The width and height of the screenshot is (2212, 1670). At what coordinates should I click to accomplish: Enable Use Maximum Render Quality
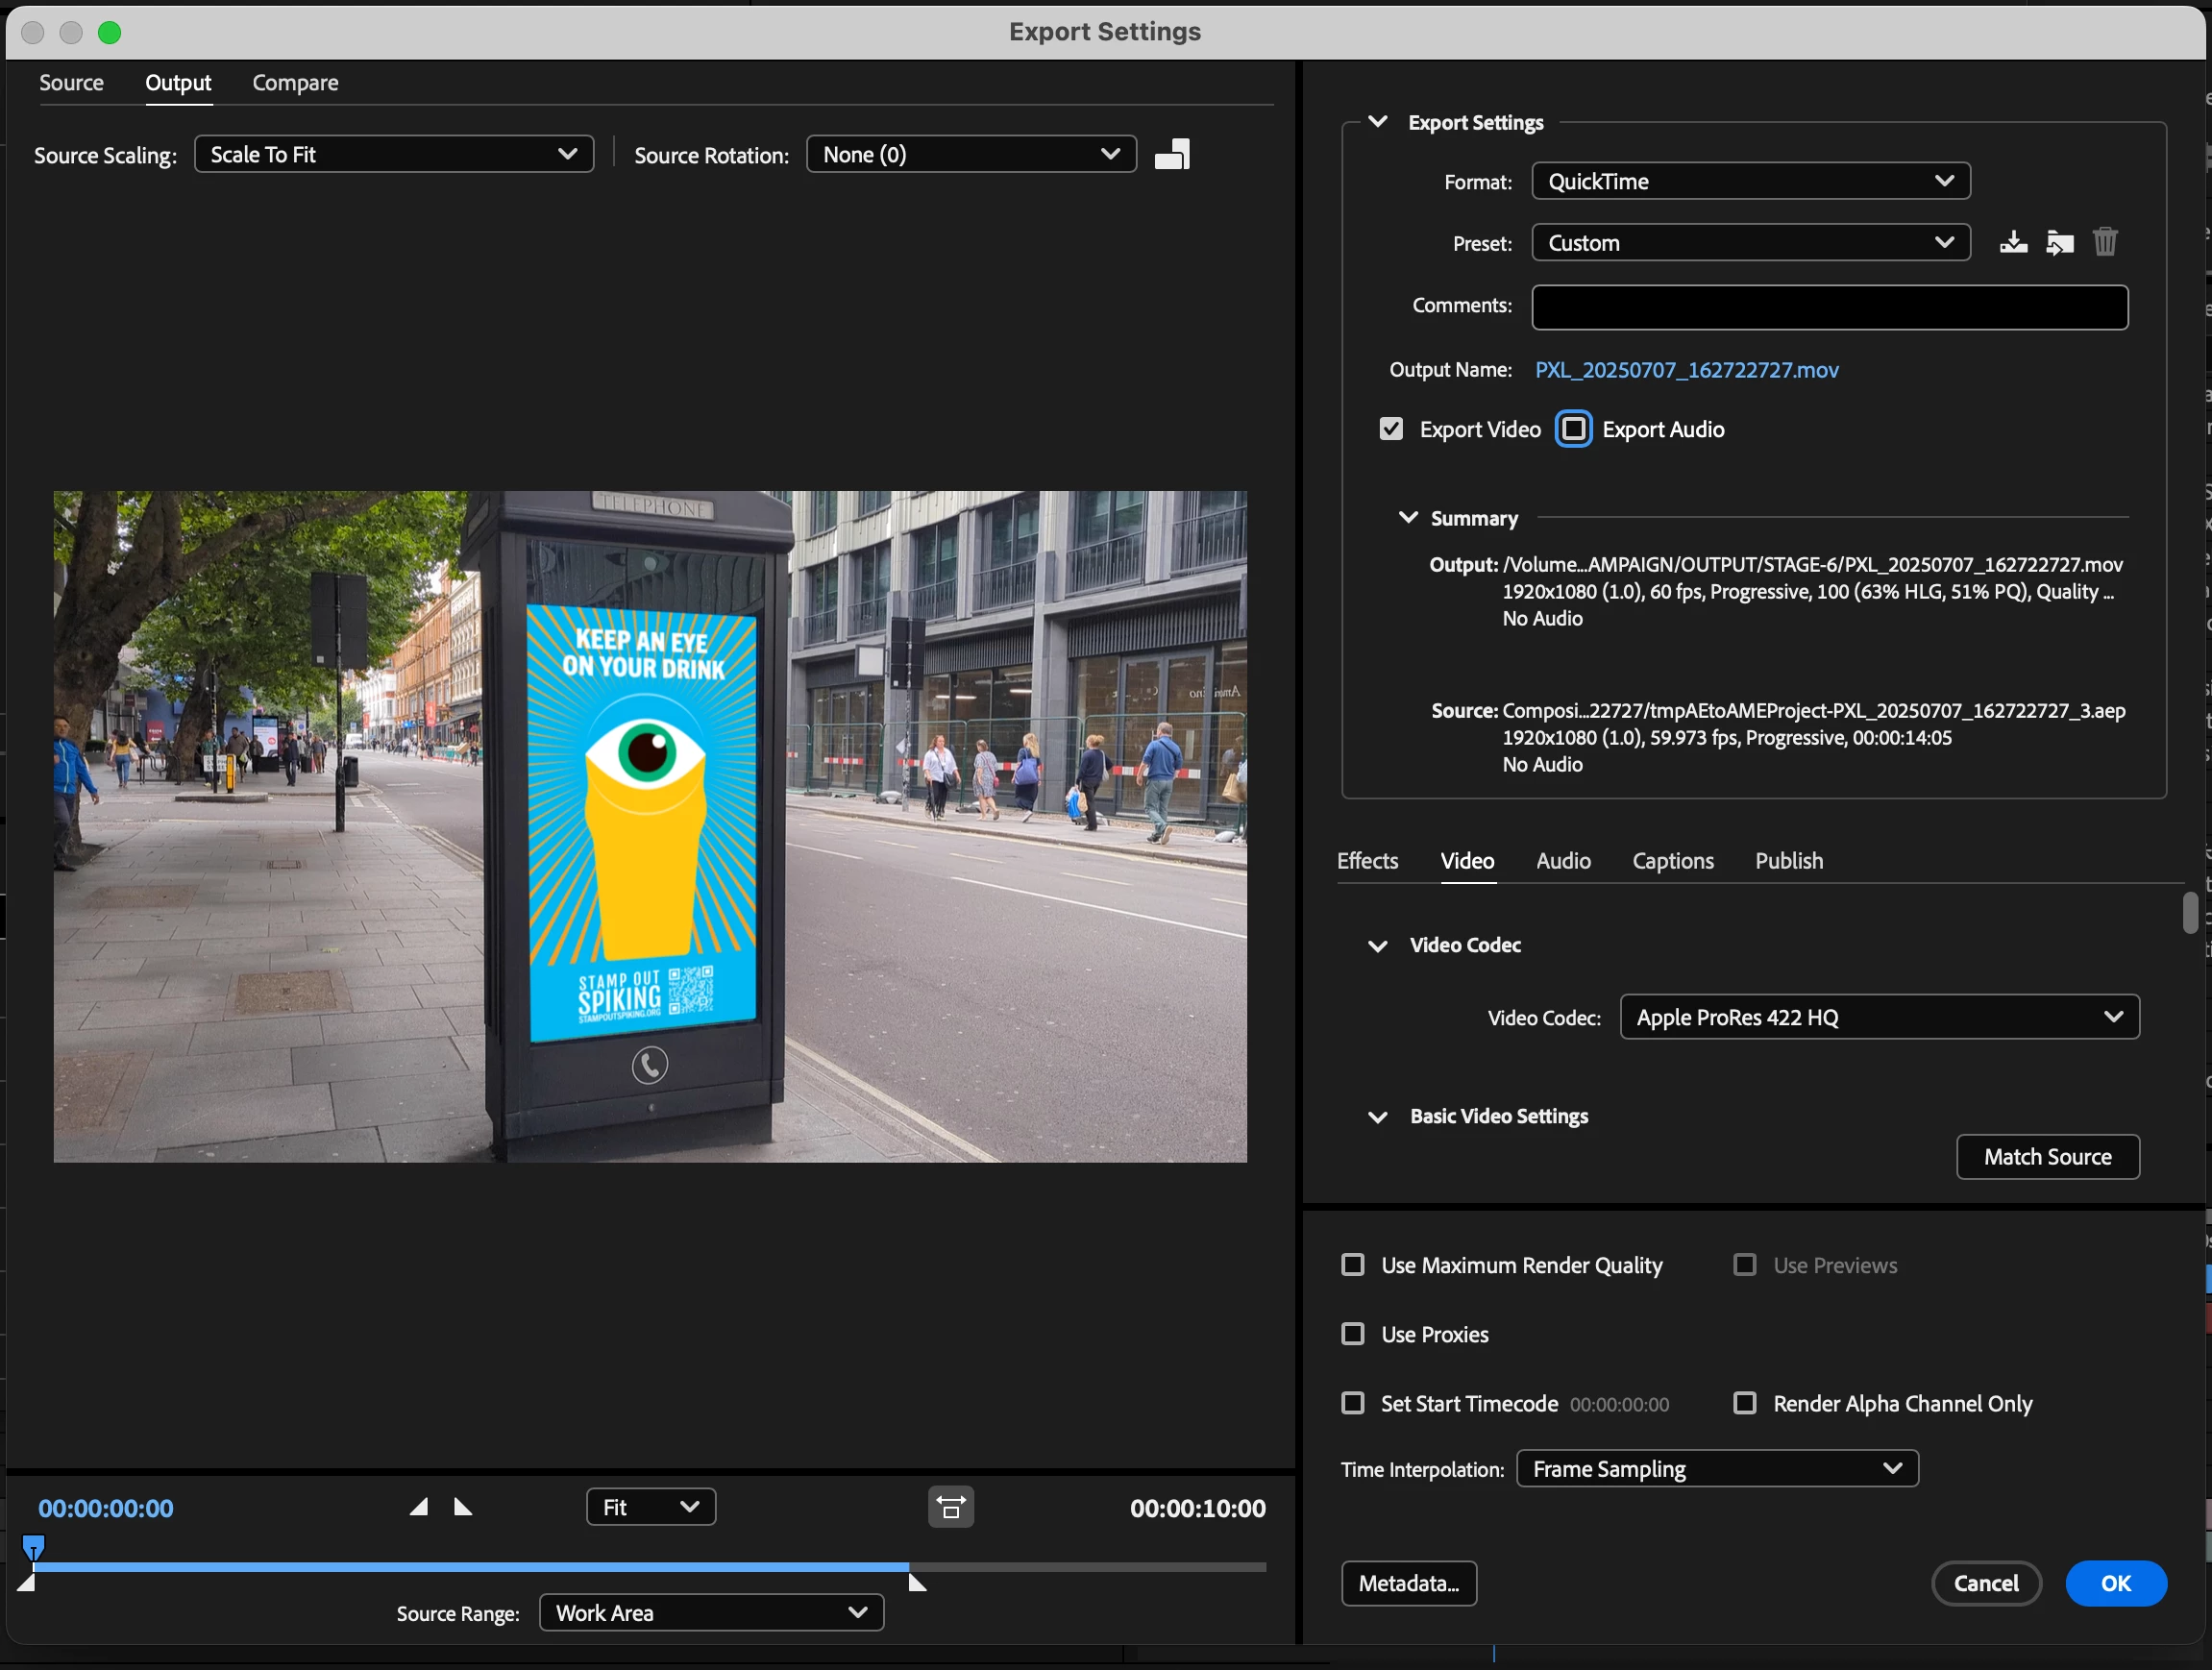(x=1353, y=1265)
